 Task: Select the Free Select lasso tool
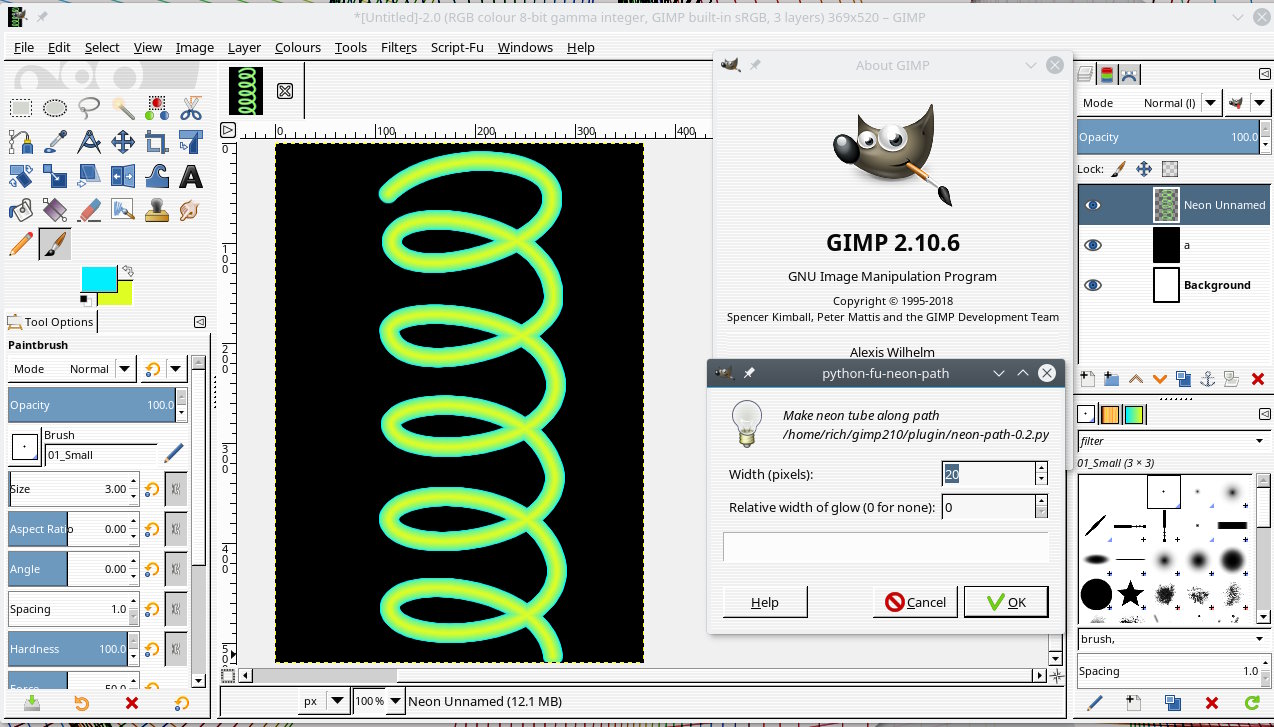pyautogui.click(x=89, y=108)
